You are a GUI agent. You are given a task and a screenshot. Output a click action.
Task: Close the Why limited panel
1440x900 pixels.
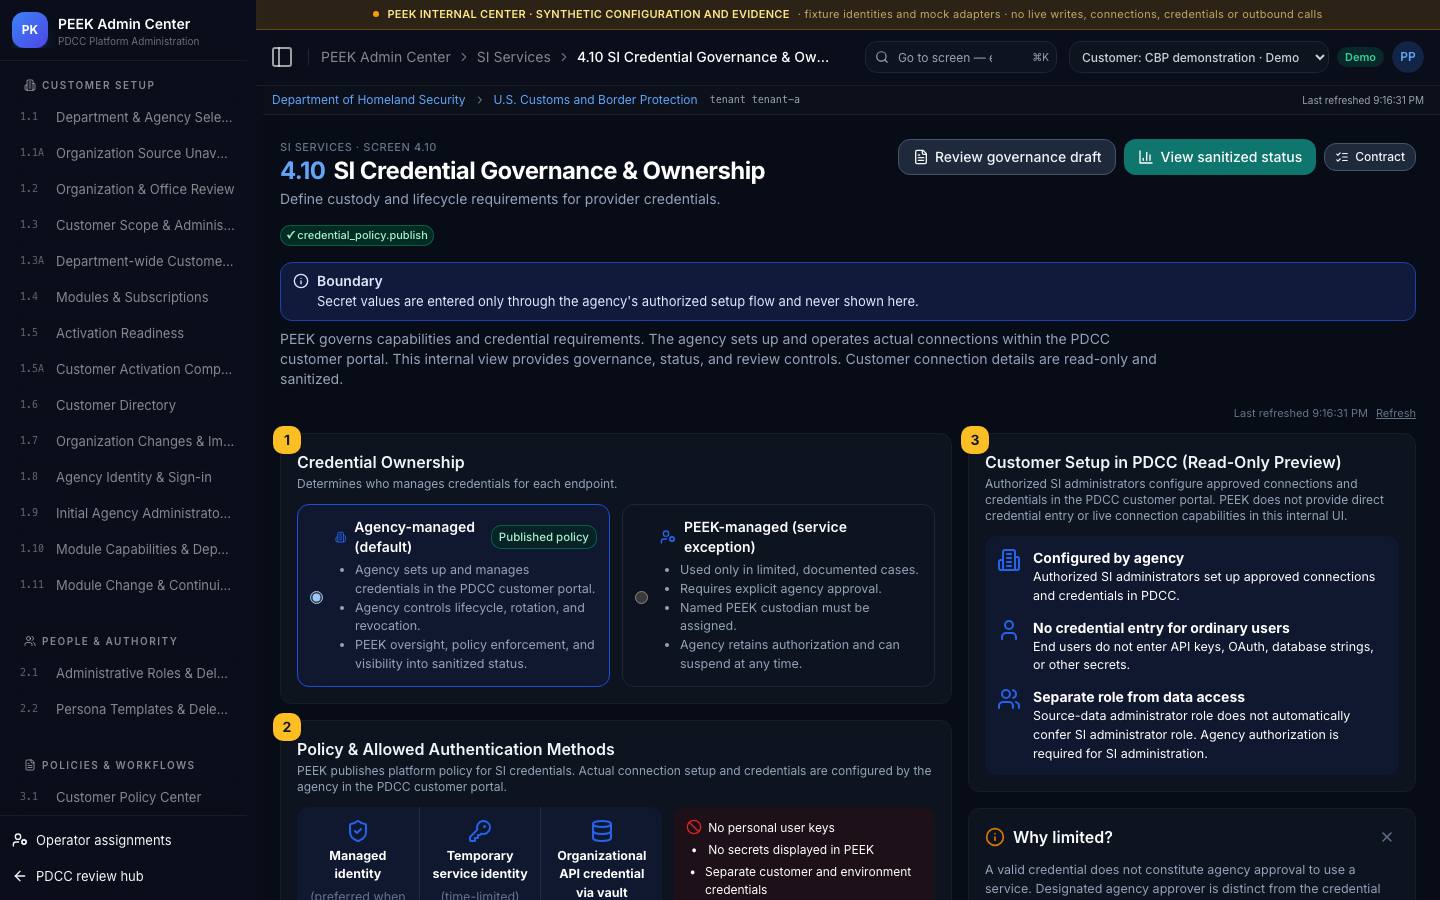click(x=1387, y=837)
